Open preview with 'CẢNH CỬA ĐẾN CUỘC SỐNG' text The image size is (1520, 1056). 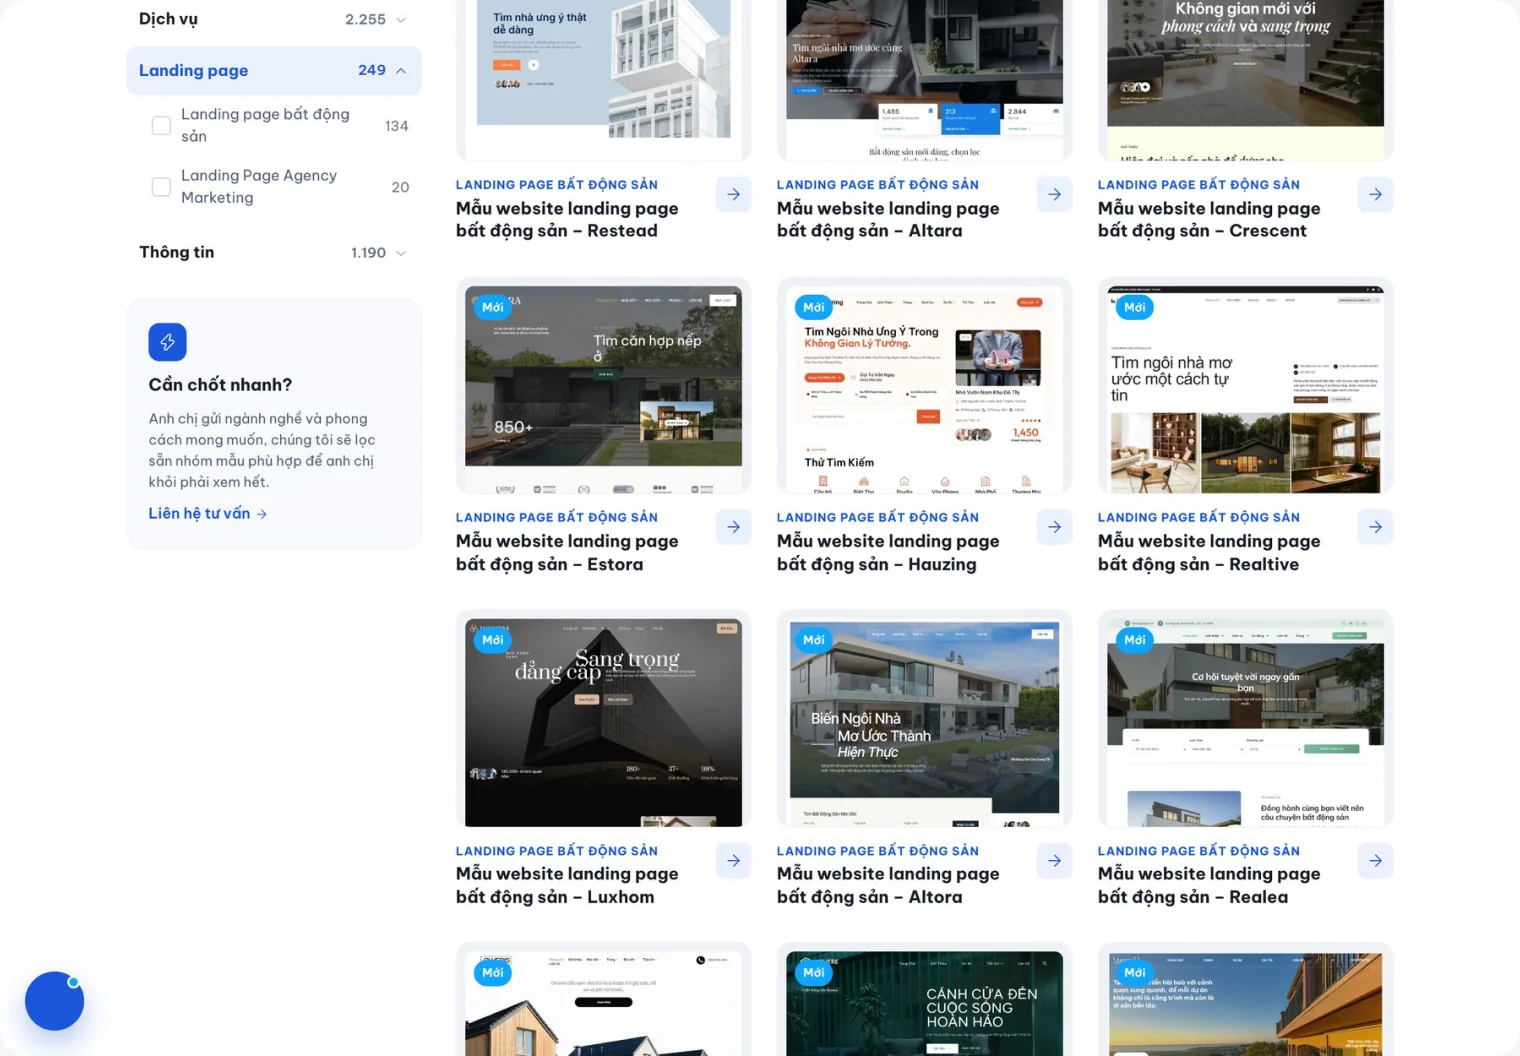pyautogui.click(x=924, y=999)
